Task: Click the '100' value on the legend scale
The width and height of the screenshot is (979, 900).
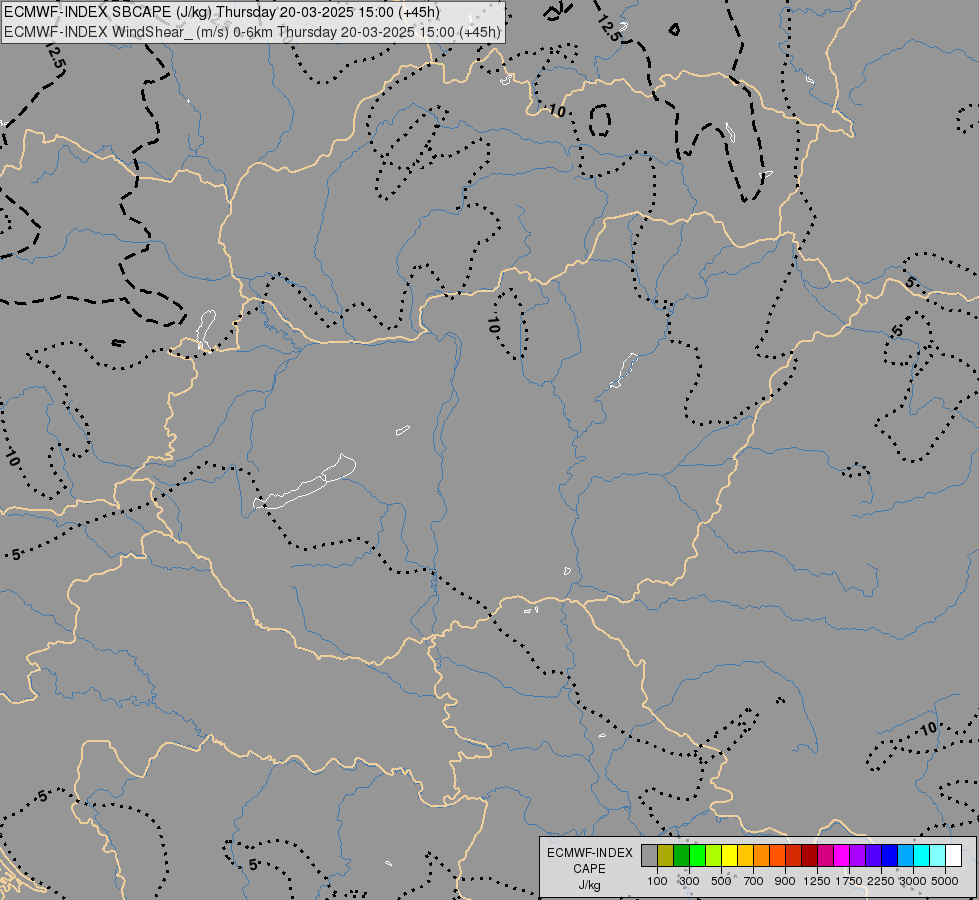Action: click(x=657, y=881)
